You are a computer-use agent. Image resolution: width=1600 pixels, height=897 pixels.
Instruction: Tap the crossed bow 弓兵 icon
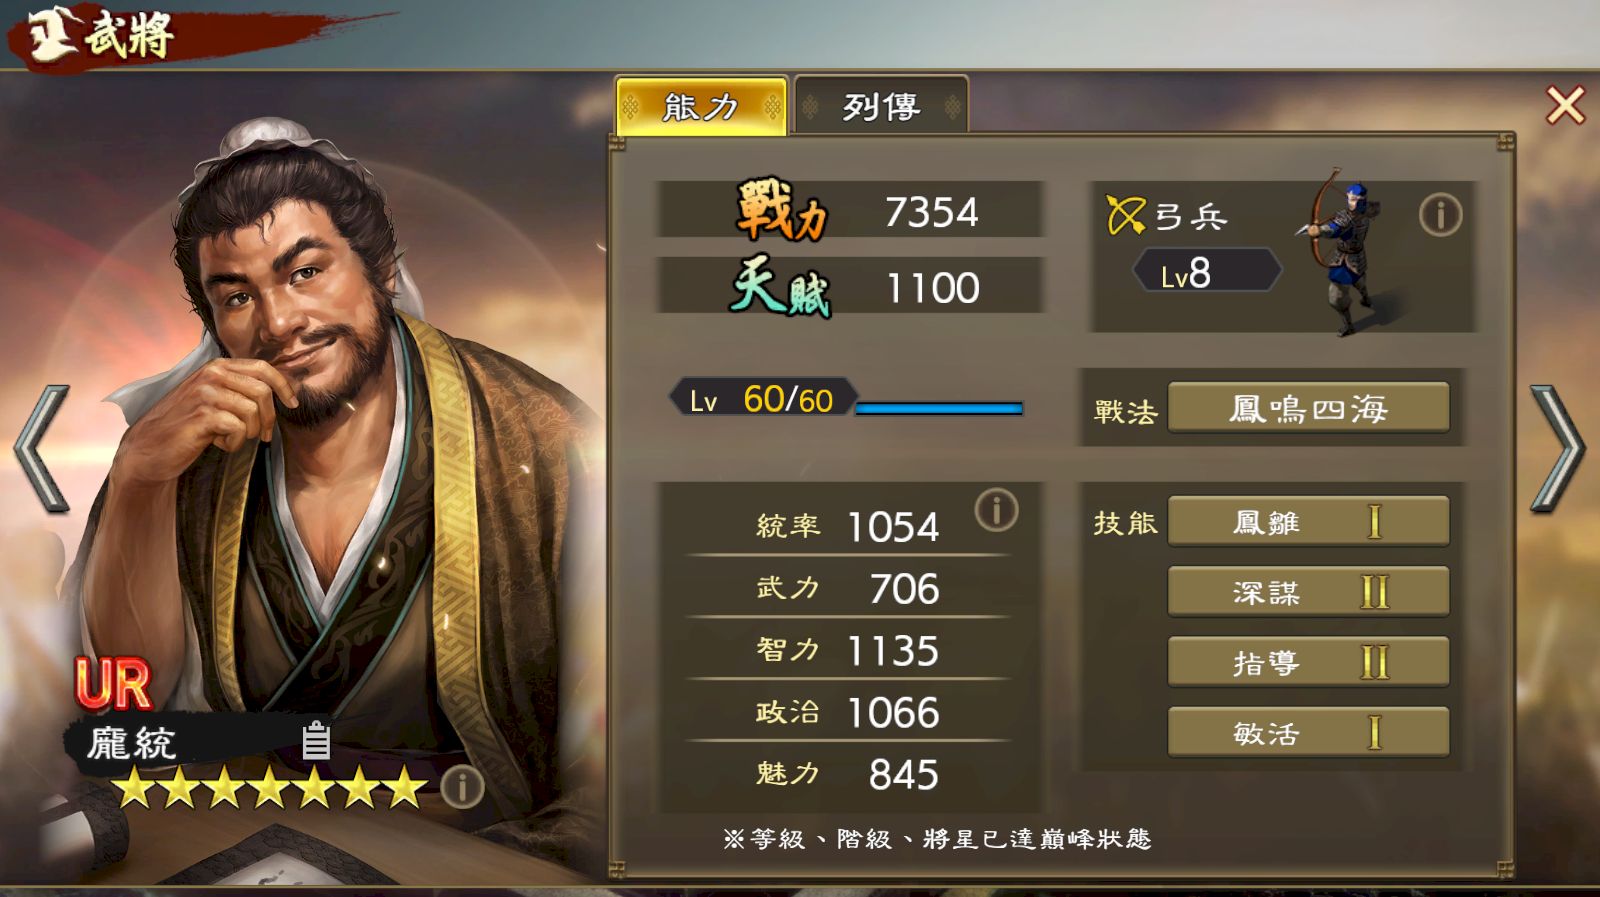pos(1125,214)
